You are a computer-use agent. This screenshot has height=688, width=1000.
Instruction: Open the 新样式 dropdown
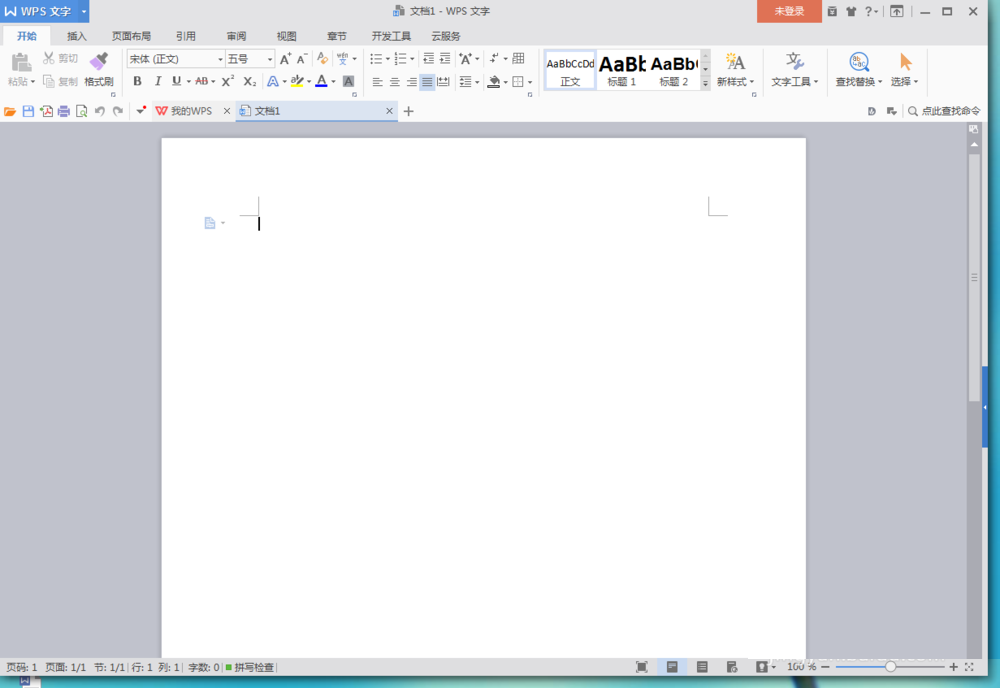point(735,82)
